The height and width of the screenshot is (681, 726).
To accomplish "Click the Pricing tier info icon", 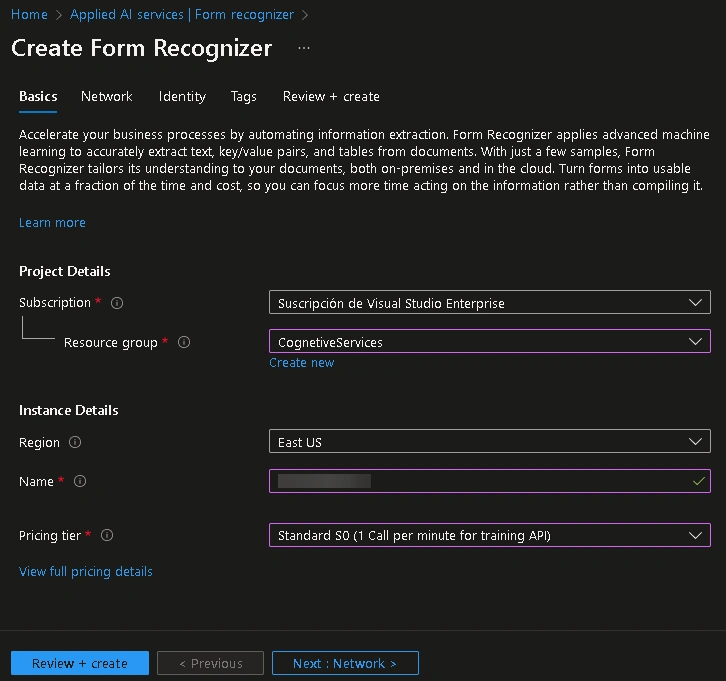I will click(107, 535).
